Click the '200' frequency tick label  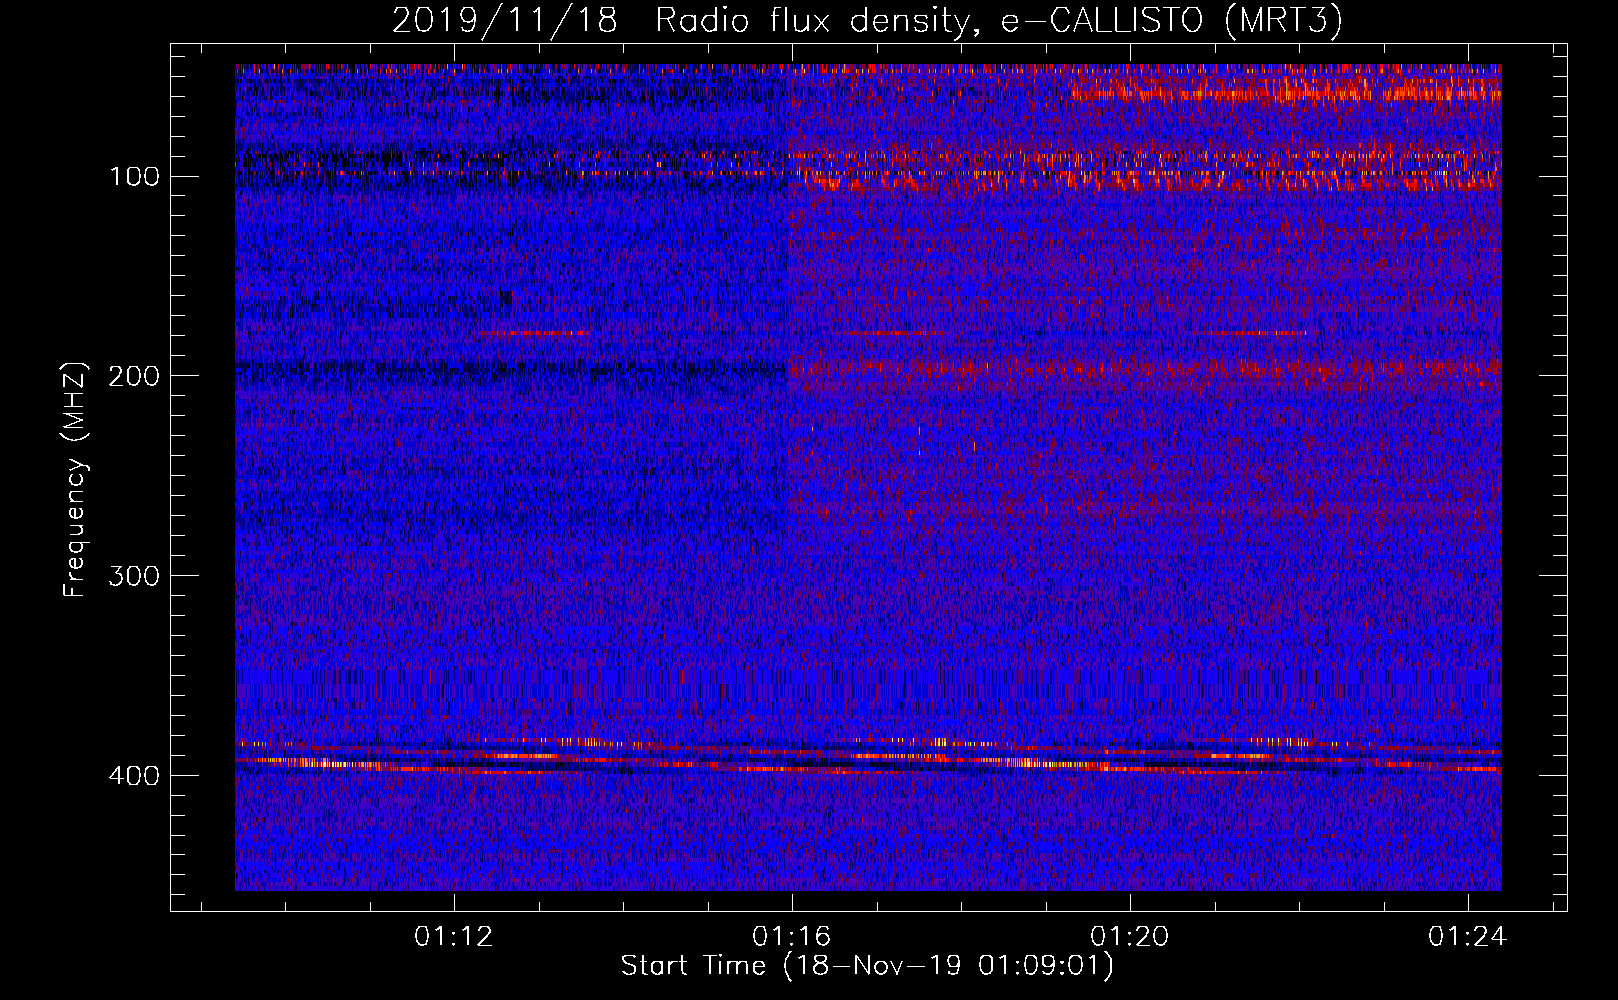134,377
